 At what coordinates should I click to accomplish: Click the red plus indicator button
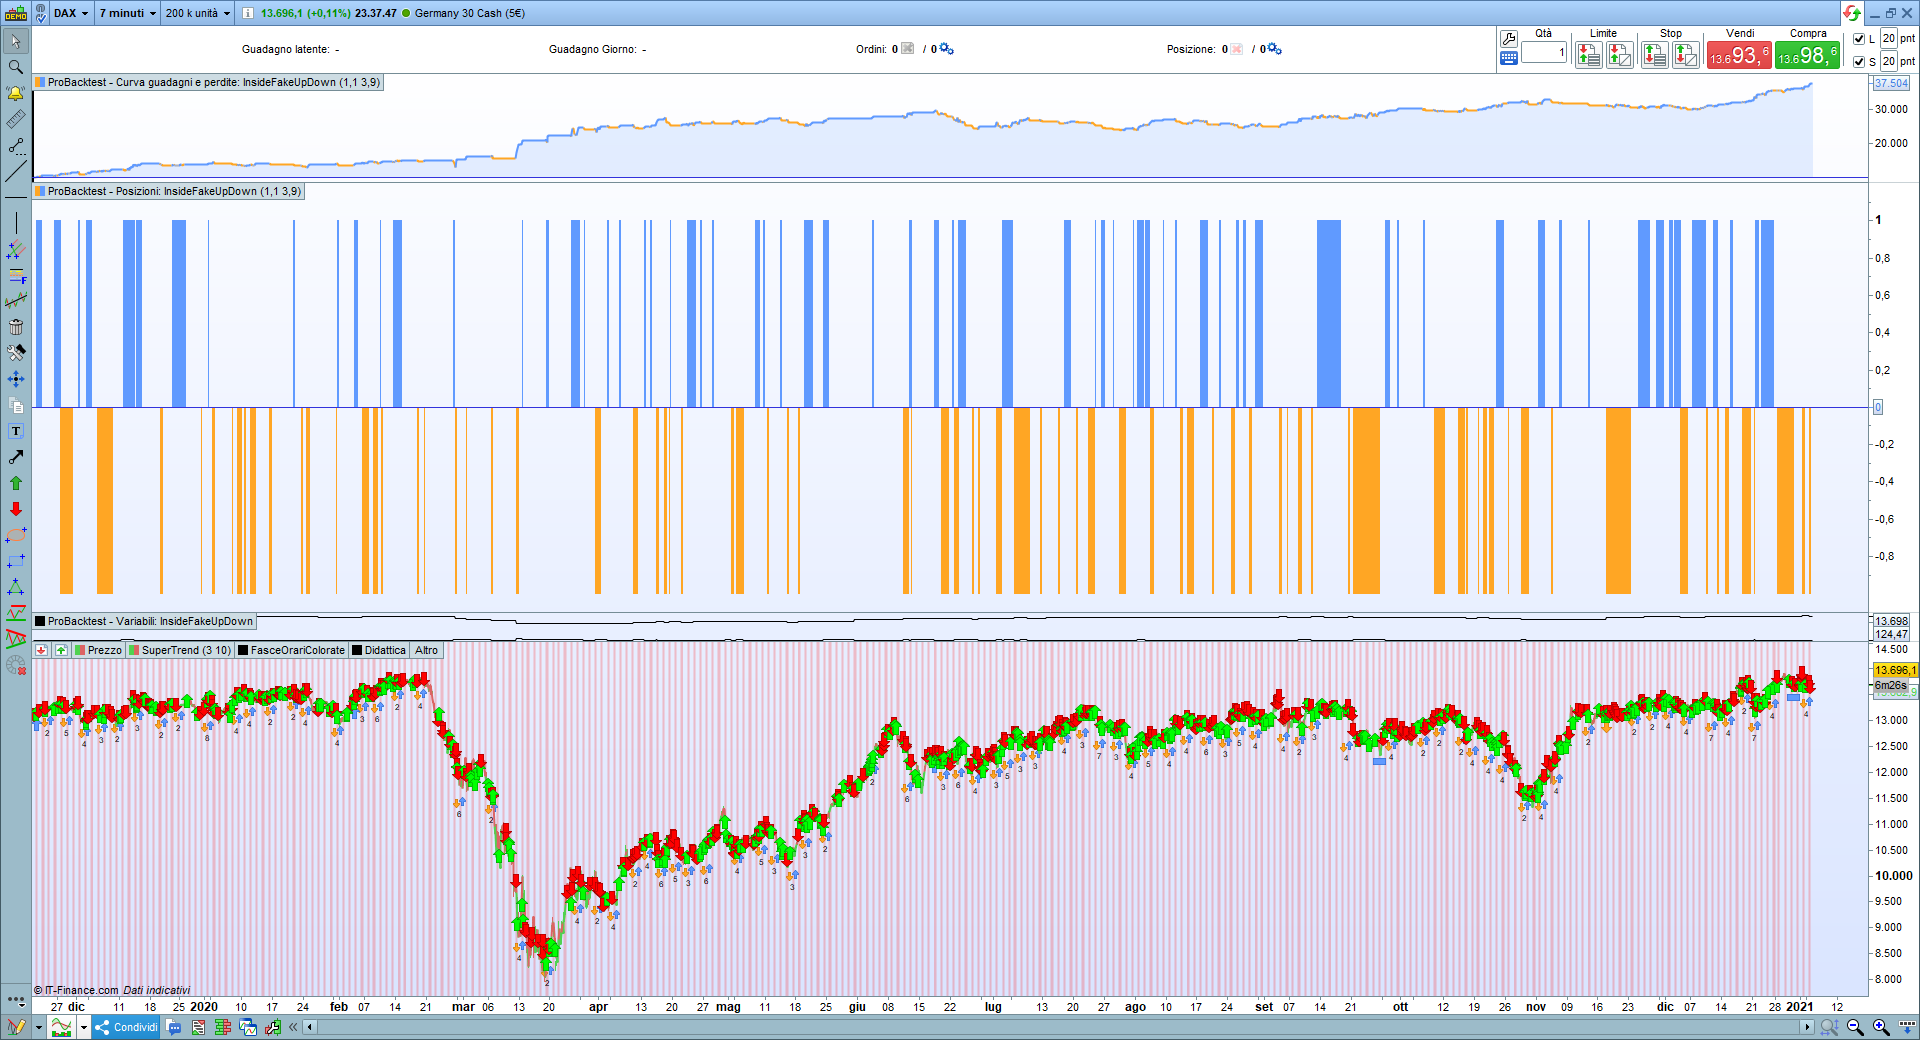click(41, 650)
